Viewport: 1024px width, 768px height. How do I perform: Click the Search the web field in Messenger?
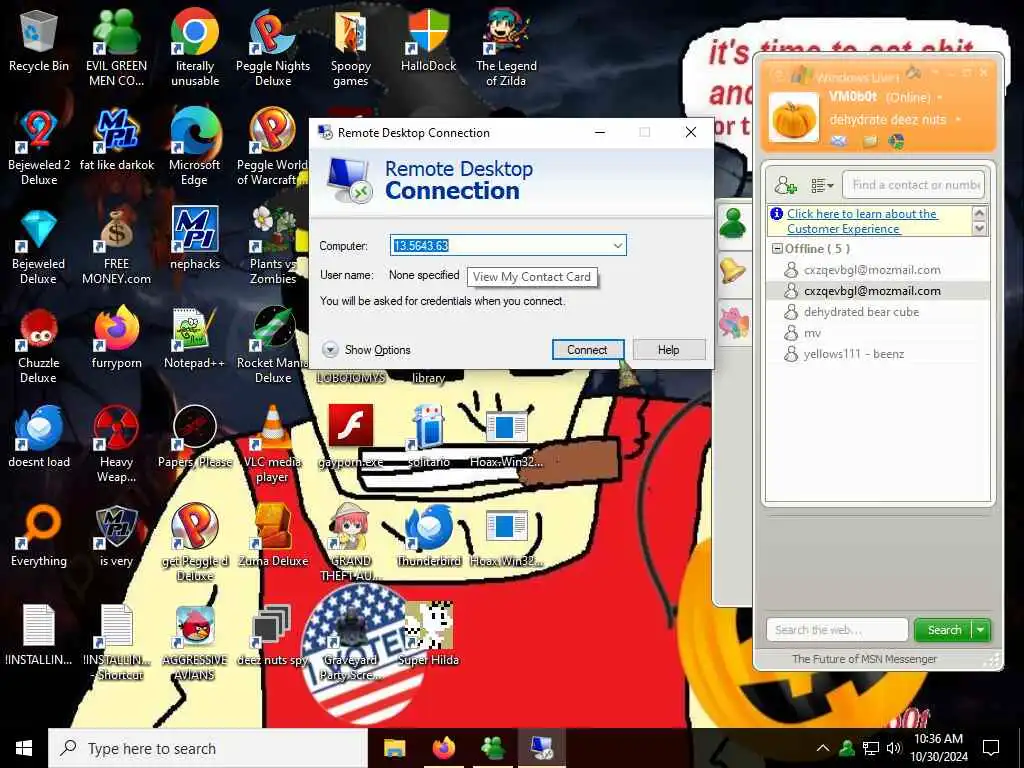click(837, 630)
